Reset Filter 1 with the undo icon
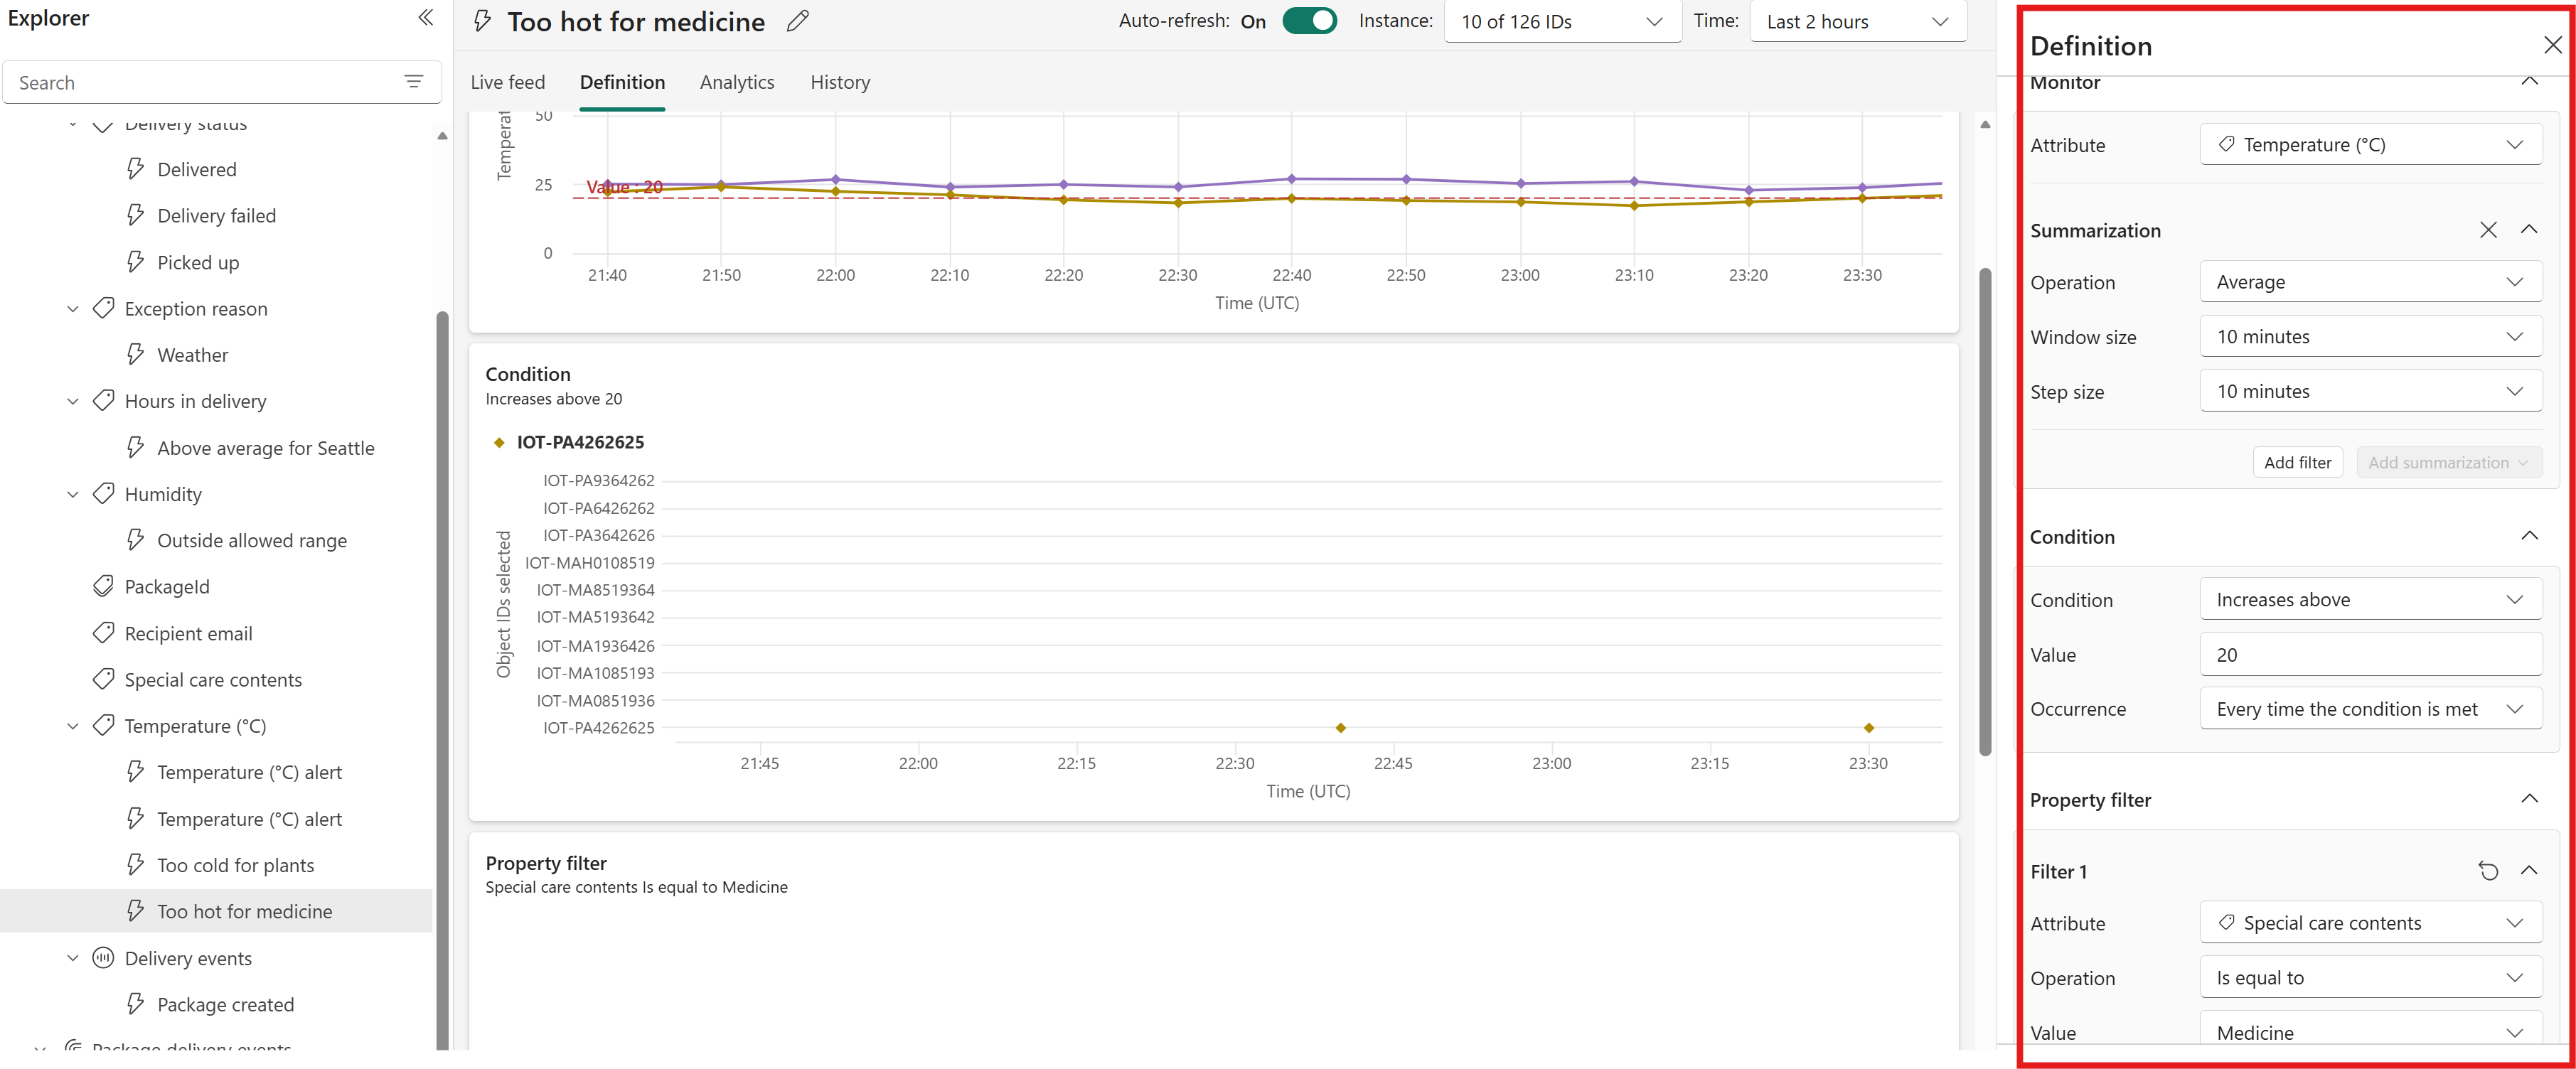The image size is (2576, 1069). (2488, 871)
